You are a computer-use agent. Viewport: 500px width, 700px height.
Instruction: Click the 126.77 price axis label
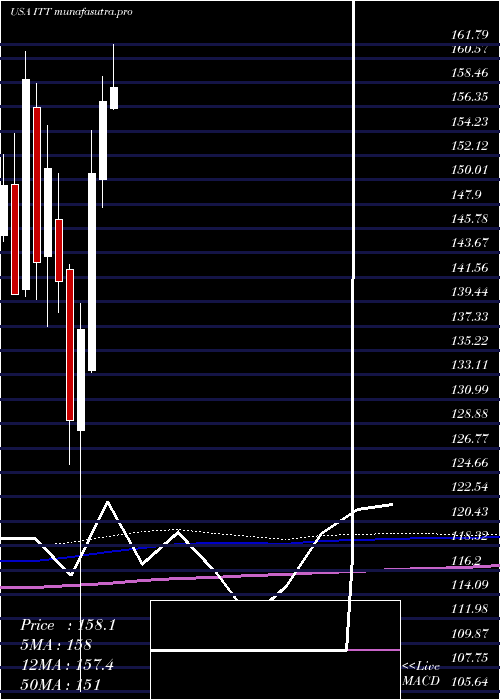[x=468, y=439]
